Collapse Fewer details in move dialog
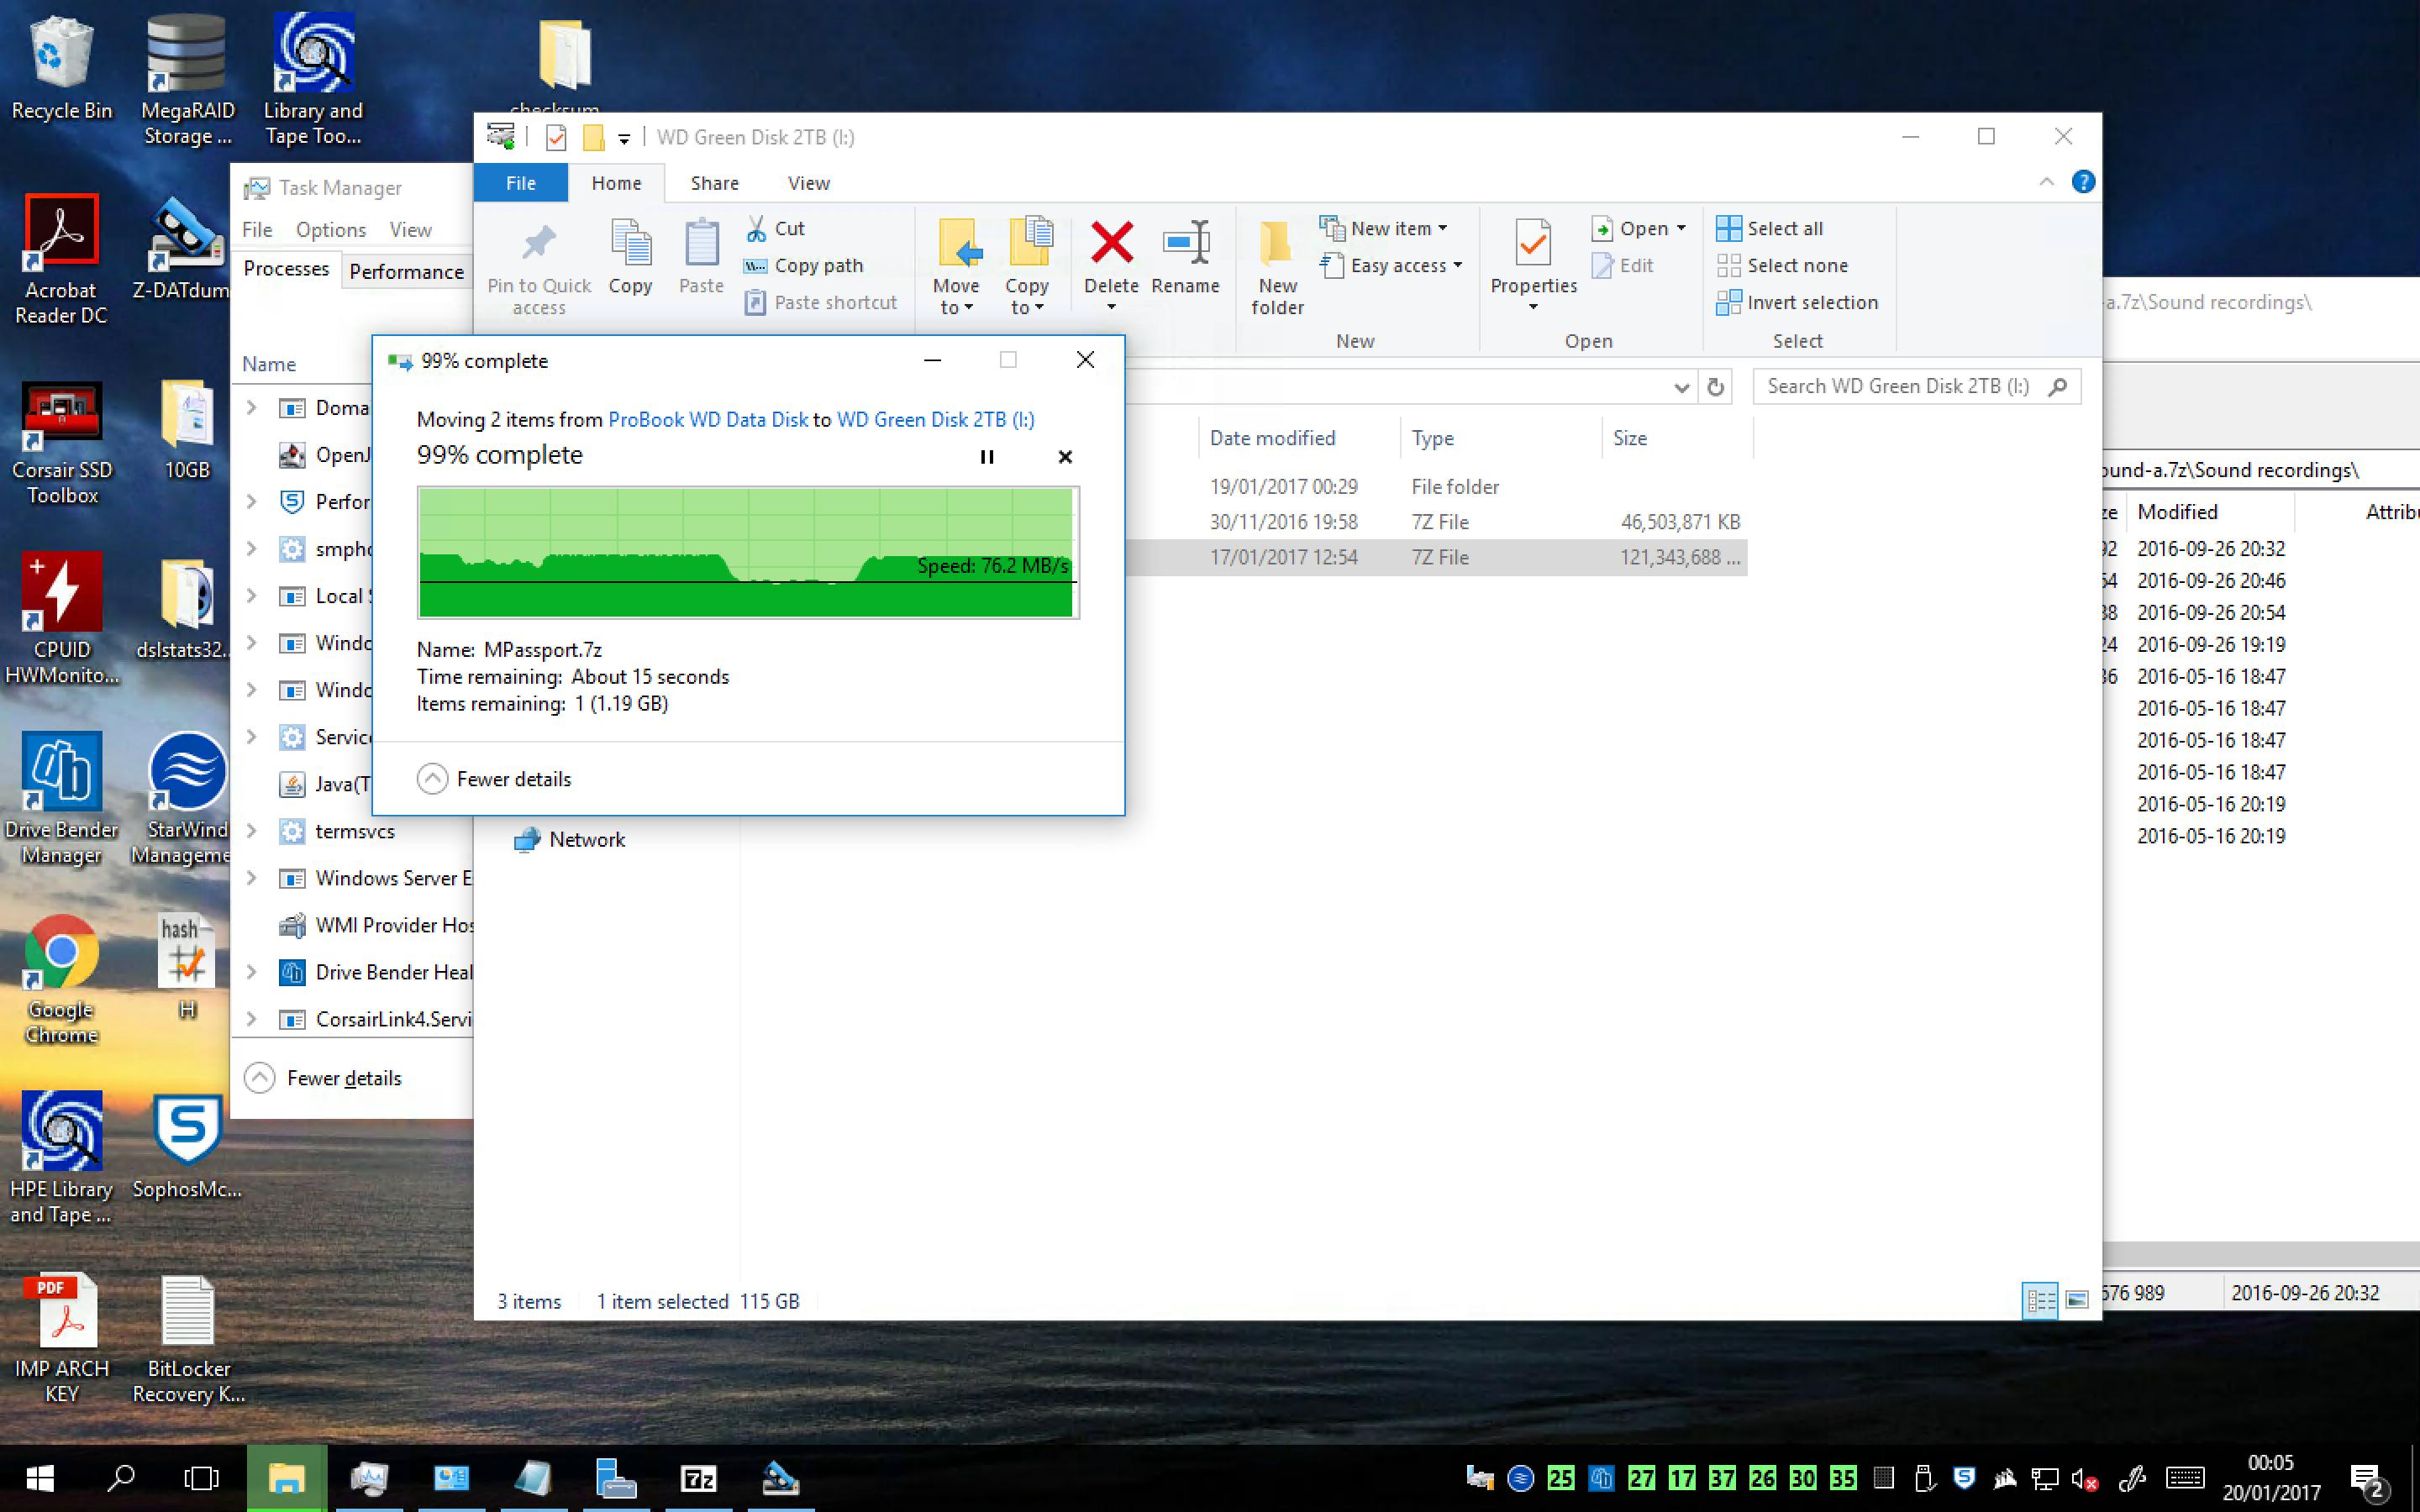Viewport: 2420px width, 1512px height. 494,779
